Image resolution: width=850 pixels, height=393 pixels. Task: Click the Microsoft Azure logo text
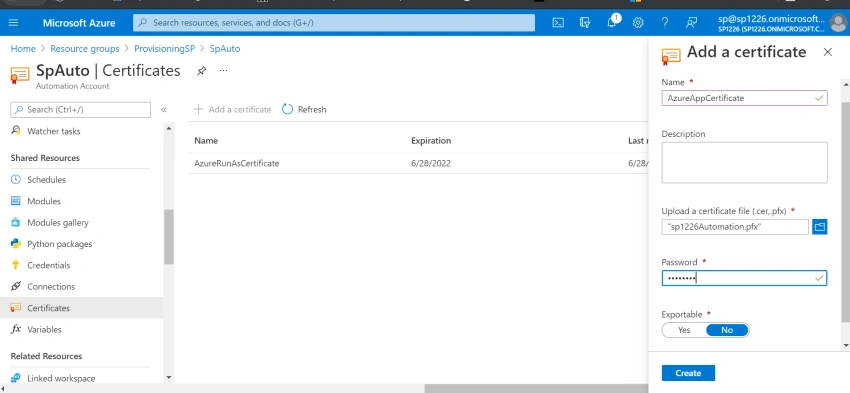(x=79, y=23)
